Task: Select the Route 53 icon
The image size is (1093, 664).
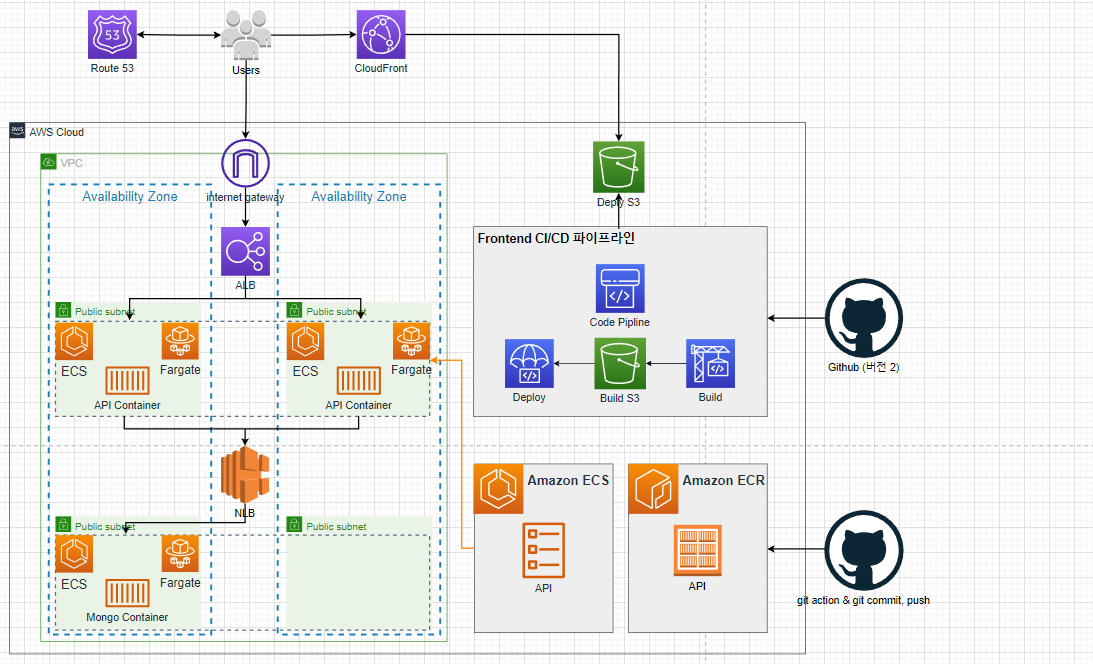Action: 112,35
